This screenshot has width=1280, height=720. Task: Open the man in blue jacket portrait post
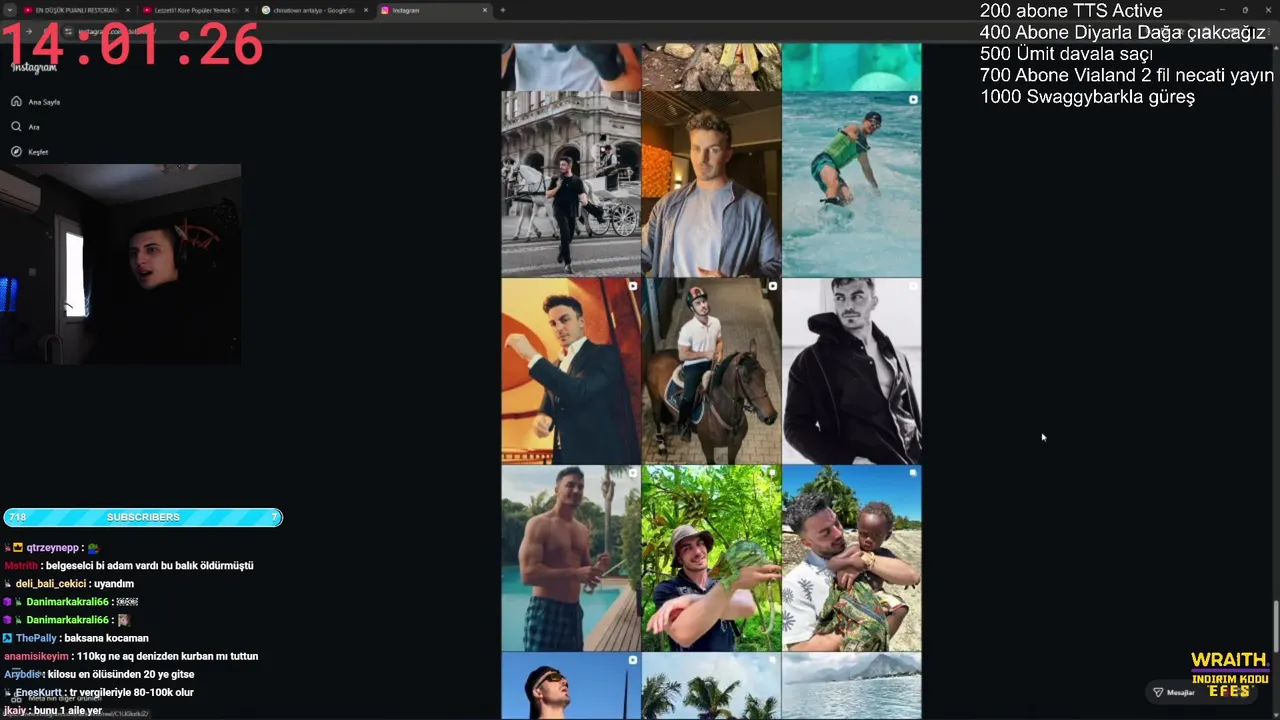coord(711,184)
